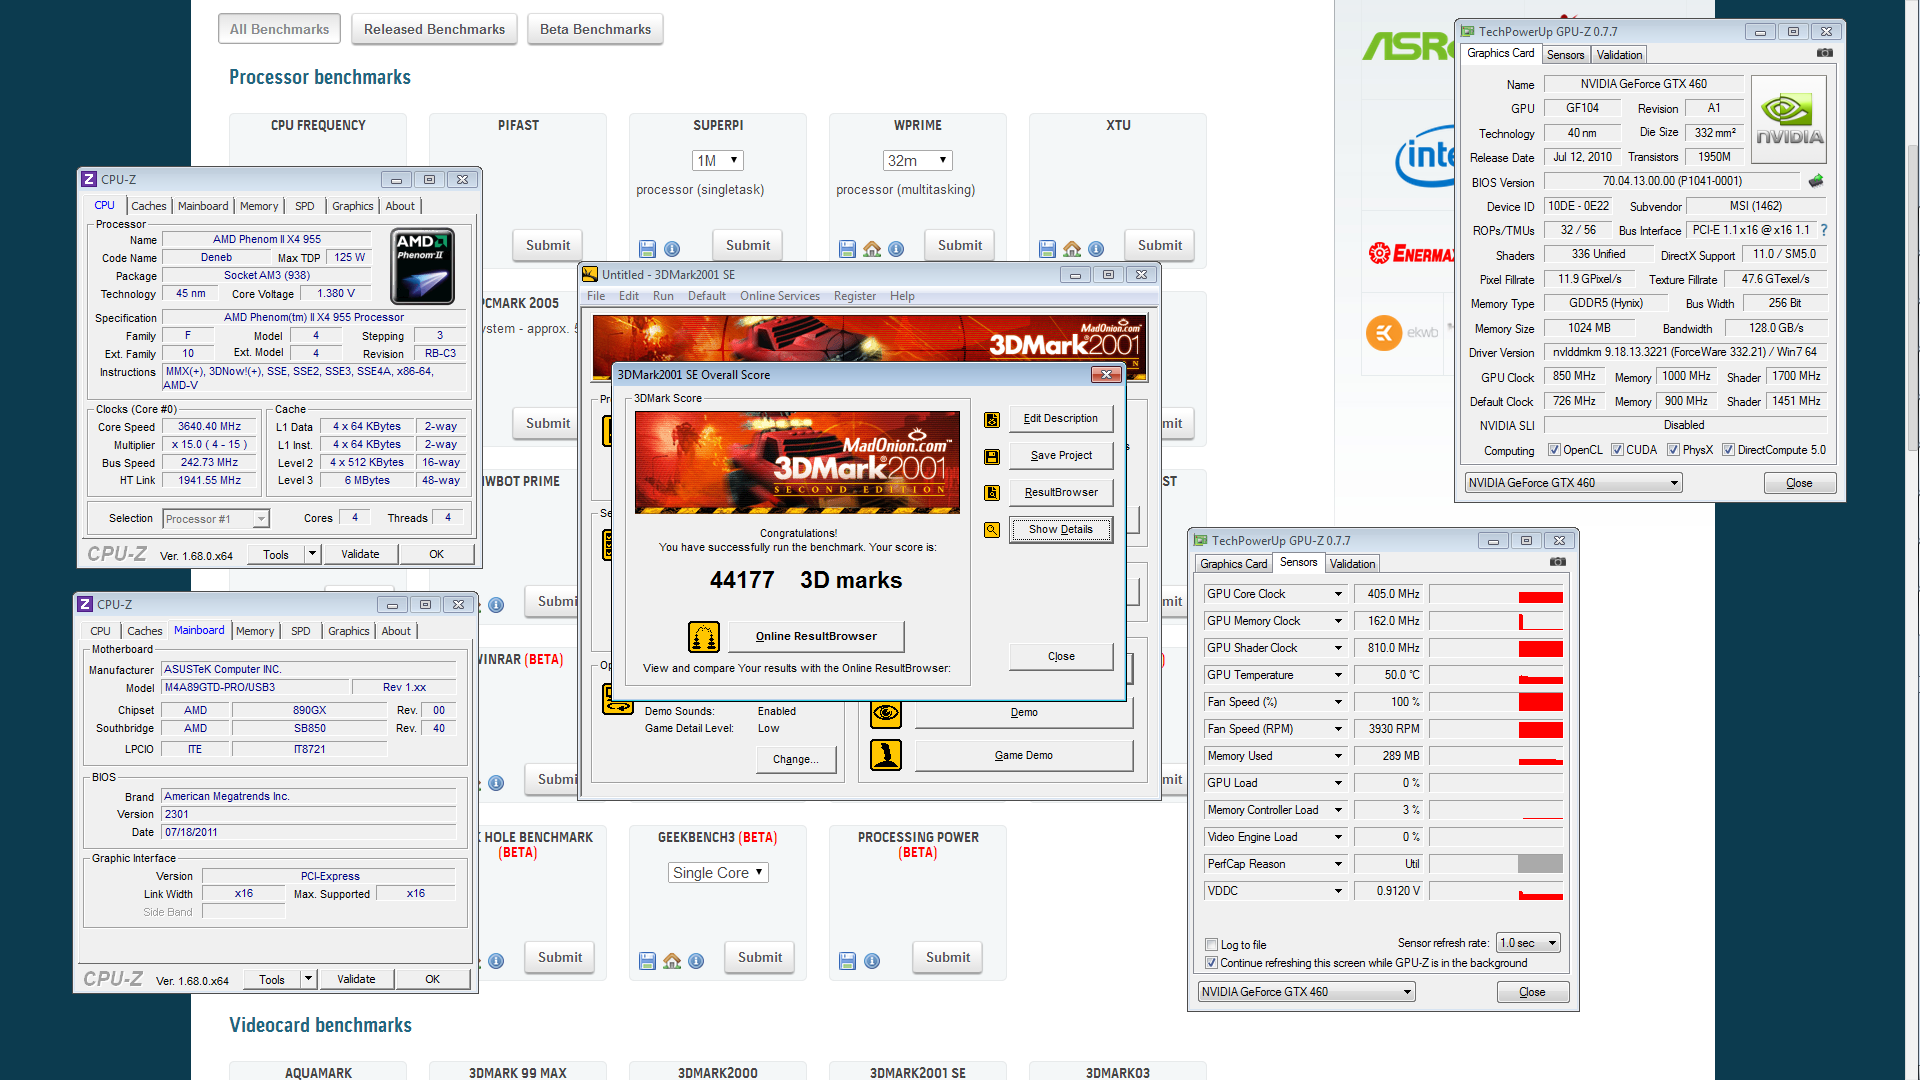Click camera screenshot icon in Sensors GPU-Z
Image resolution: width=1920 pixels, height=1080 pixels.
(1558, 562)
